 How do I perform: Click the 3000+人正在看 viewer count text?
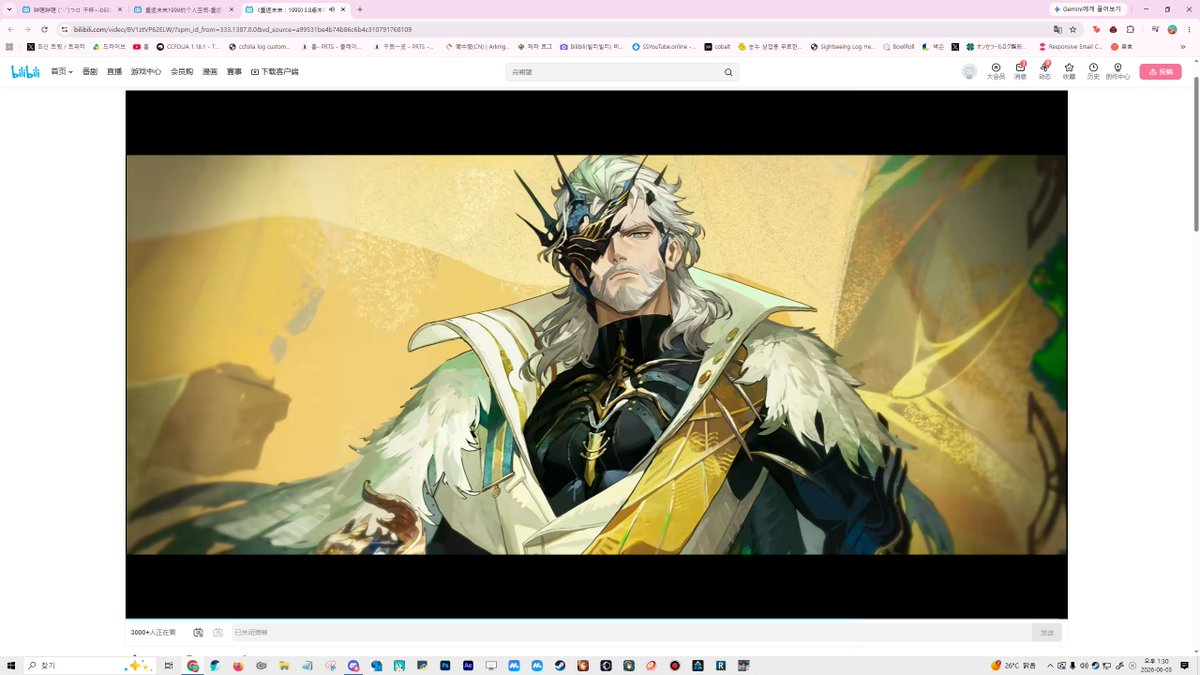153,633
